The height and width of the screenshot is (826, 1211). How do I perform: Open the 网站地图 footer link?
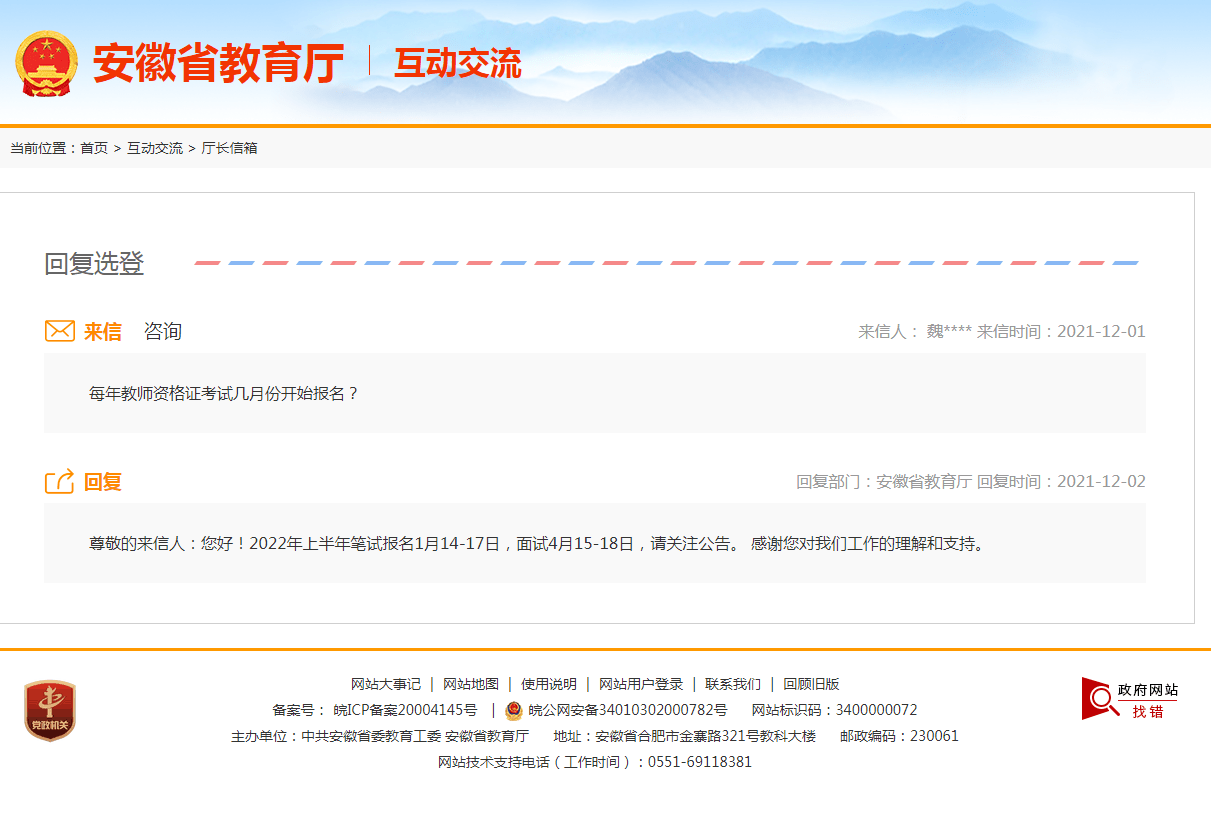471,684
